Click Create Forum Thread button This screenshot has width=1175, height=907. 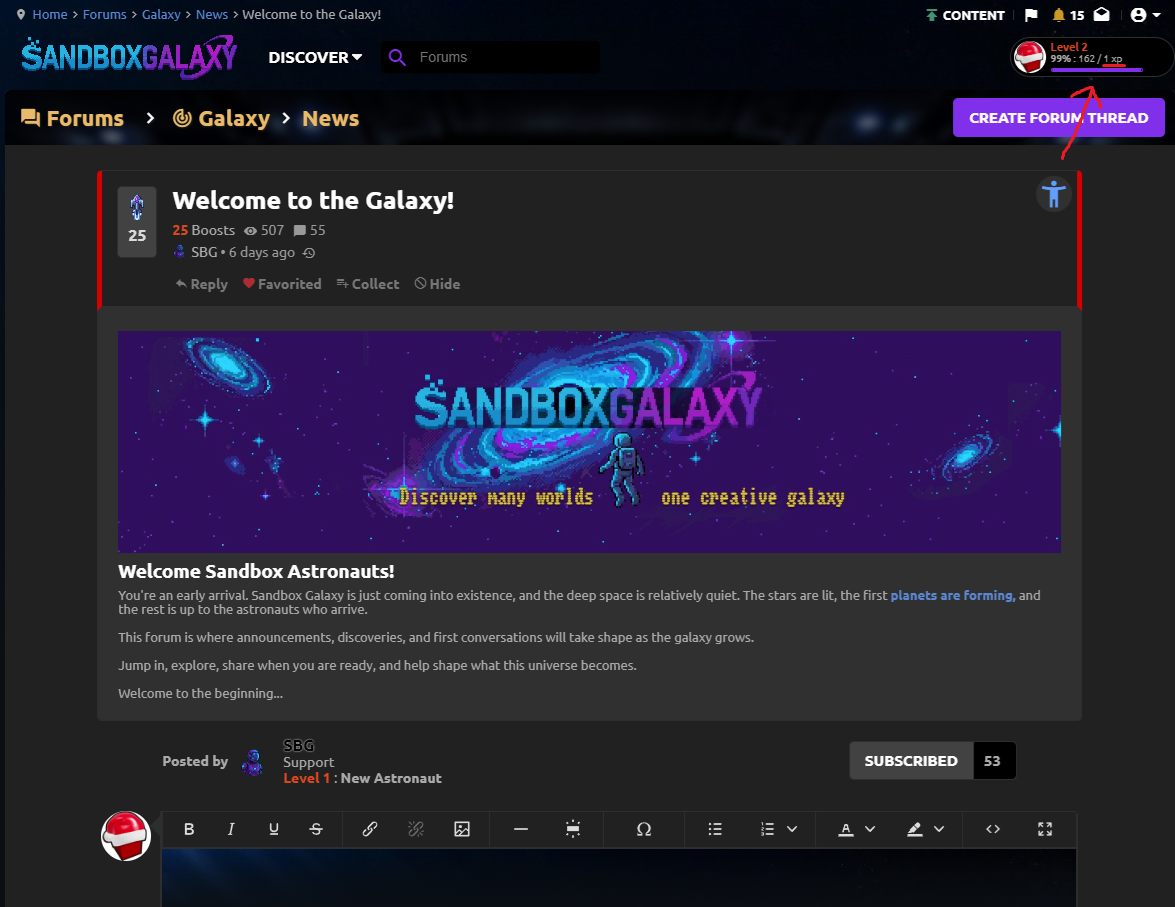tap(1059, 118)
